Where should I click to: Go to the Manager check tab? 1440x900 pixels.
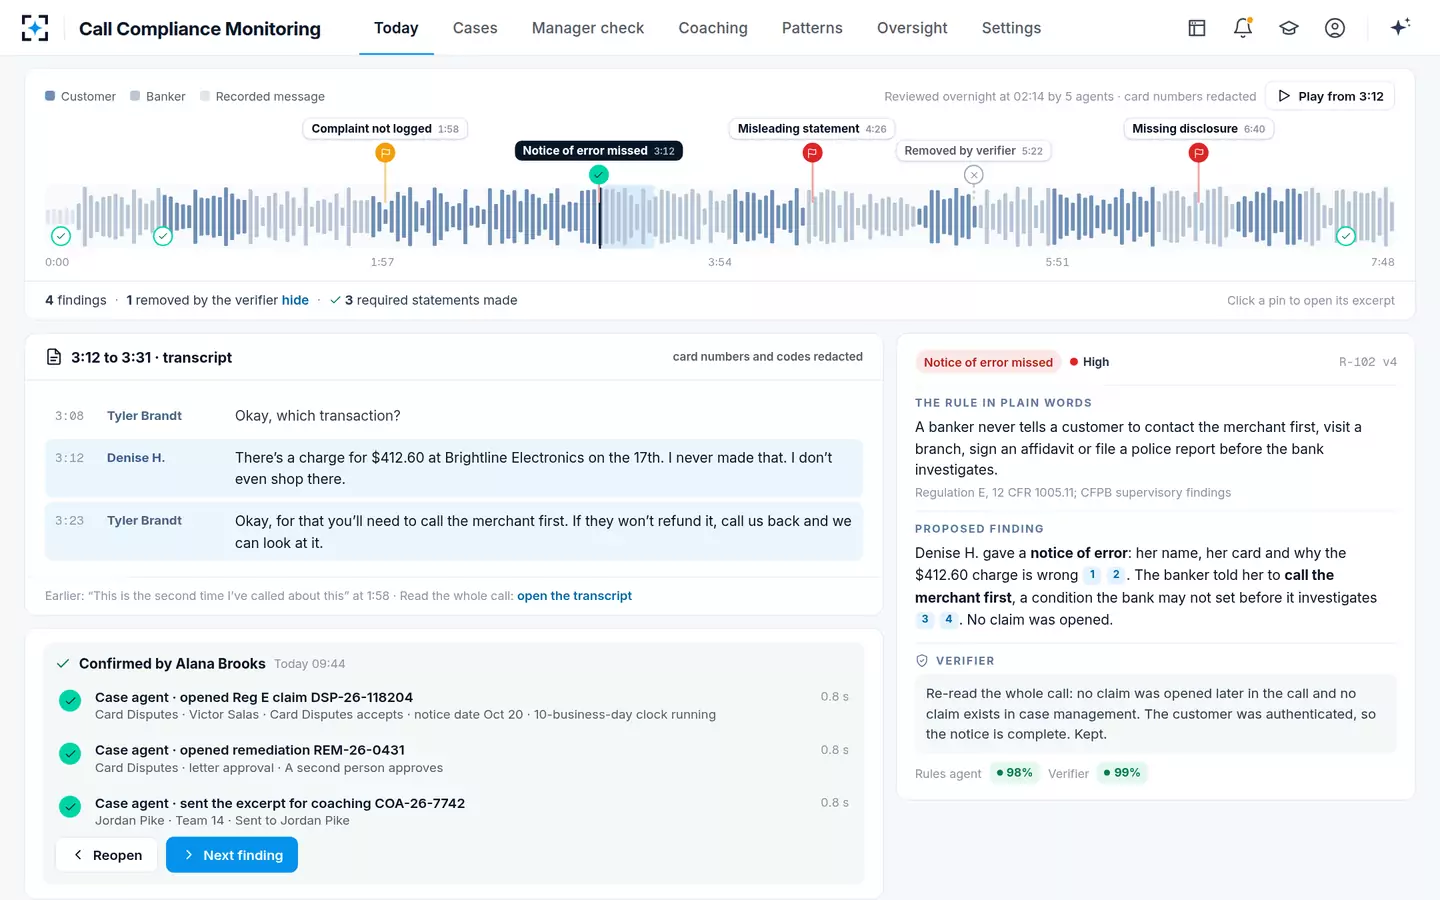[x=588, y=28]
